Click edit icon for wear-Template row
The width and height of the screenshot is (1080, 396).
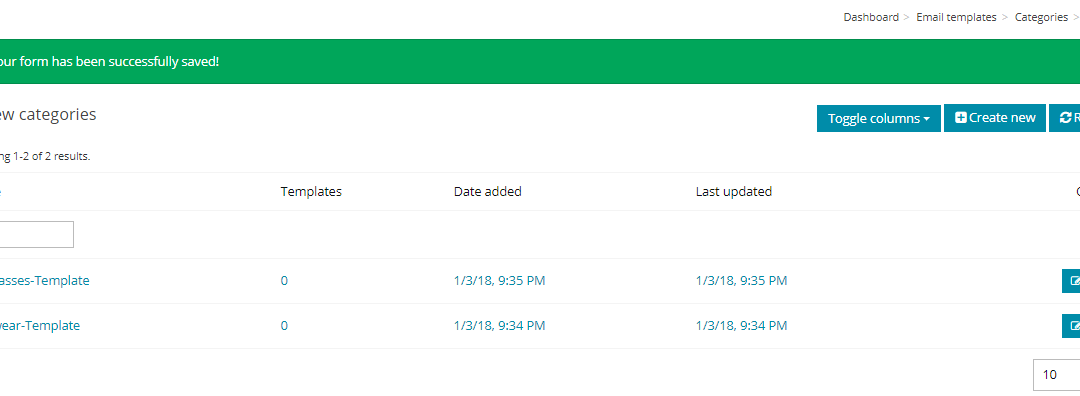point(1072,325)
